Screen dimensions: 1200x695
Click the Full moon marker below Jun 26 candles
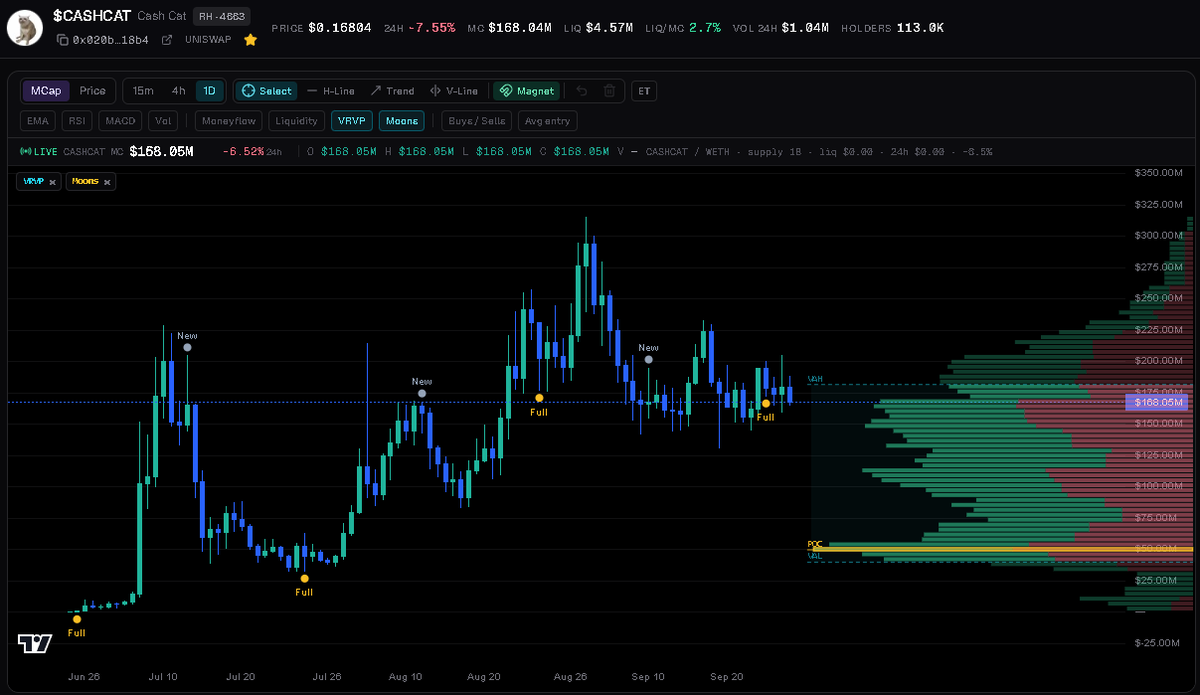(77, 619)
